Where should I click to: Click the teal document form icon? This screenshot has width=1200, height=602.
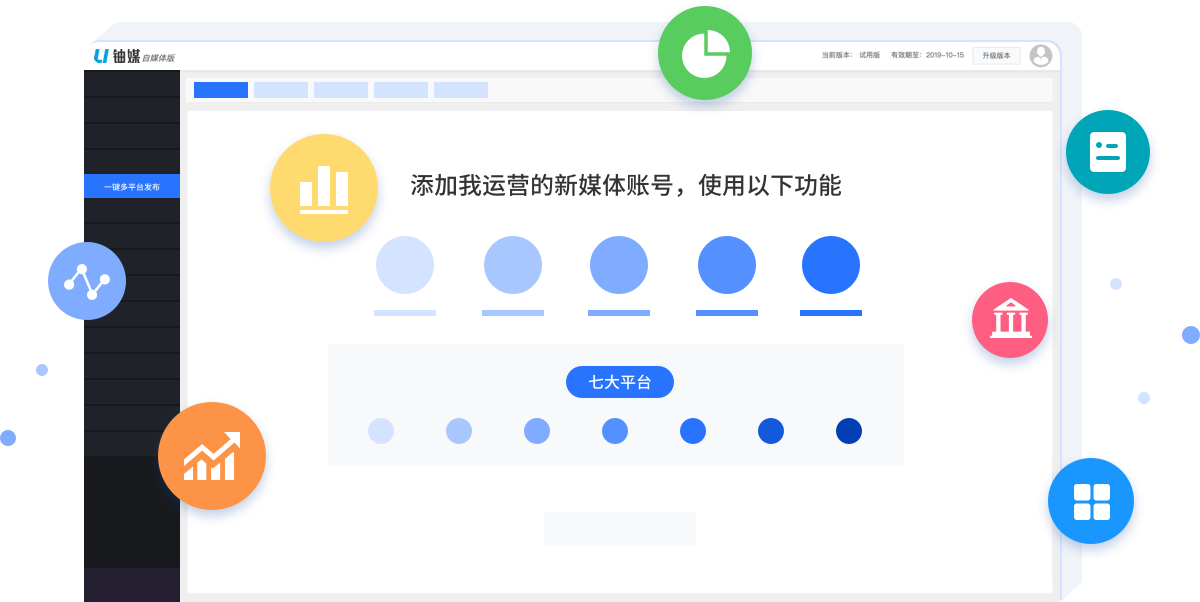1107,152
